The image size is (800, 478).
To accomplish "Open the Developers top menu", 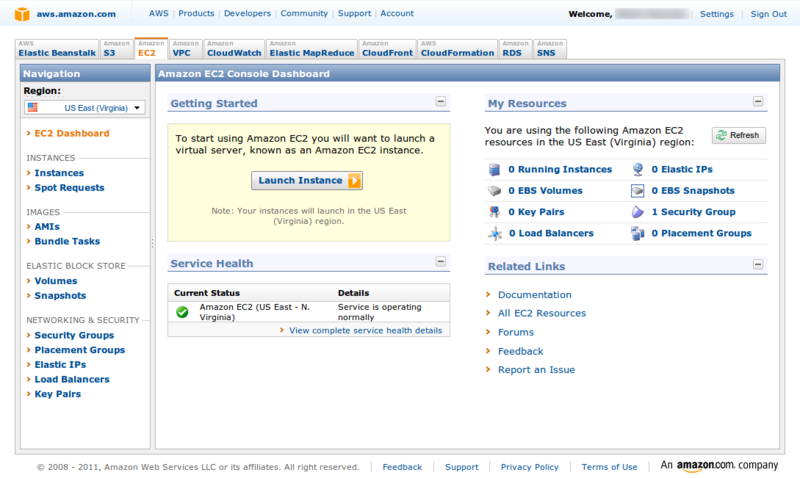I will click(x=247, y=13).
